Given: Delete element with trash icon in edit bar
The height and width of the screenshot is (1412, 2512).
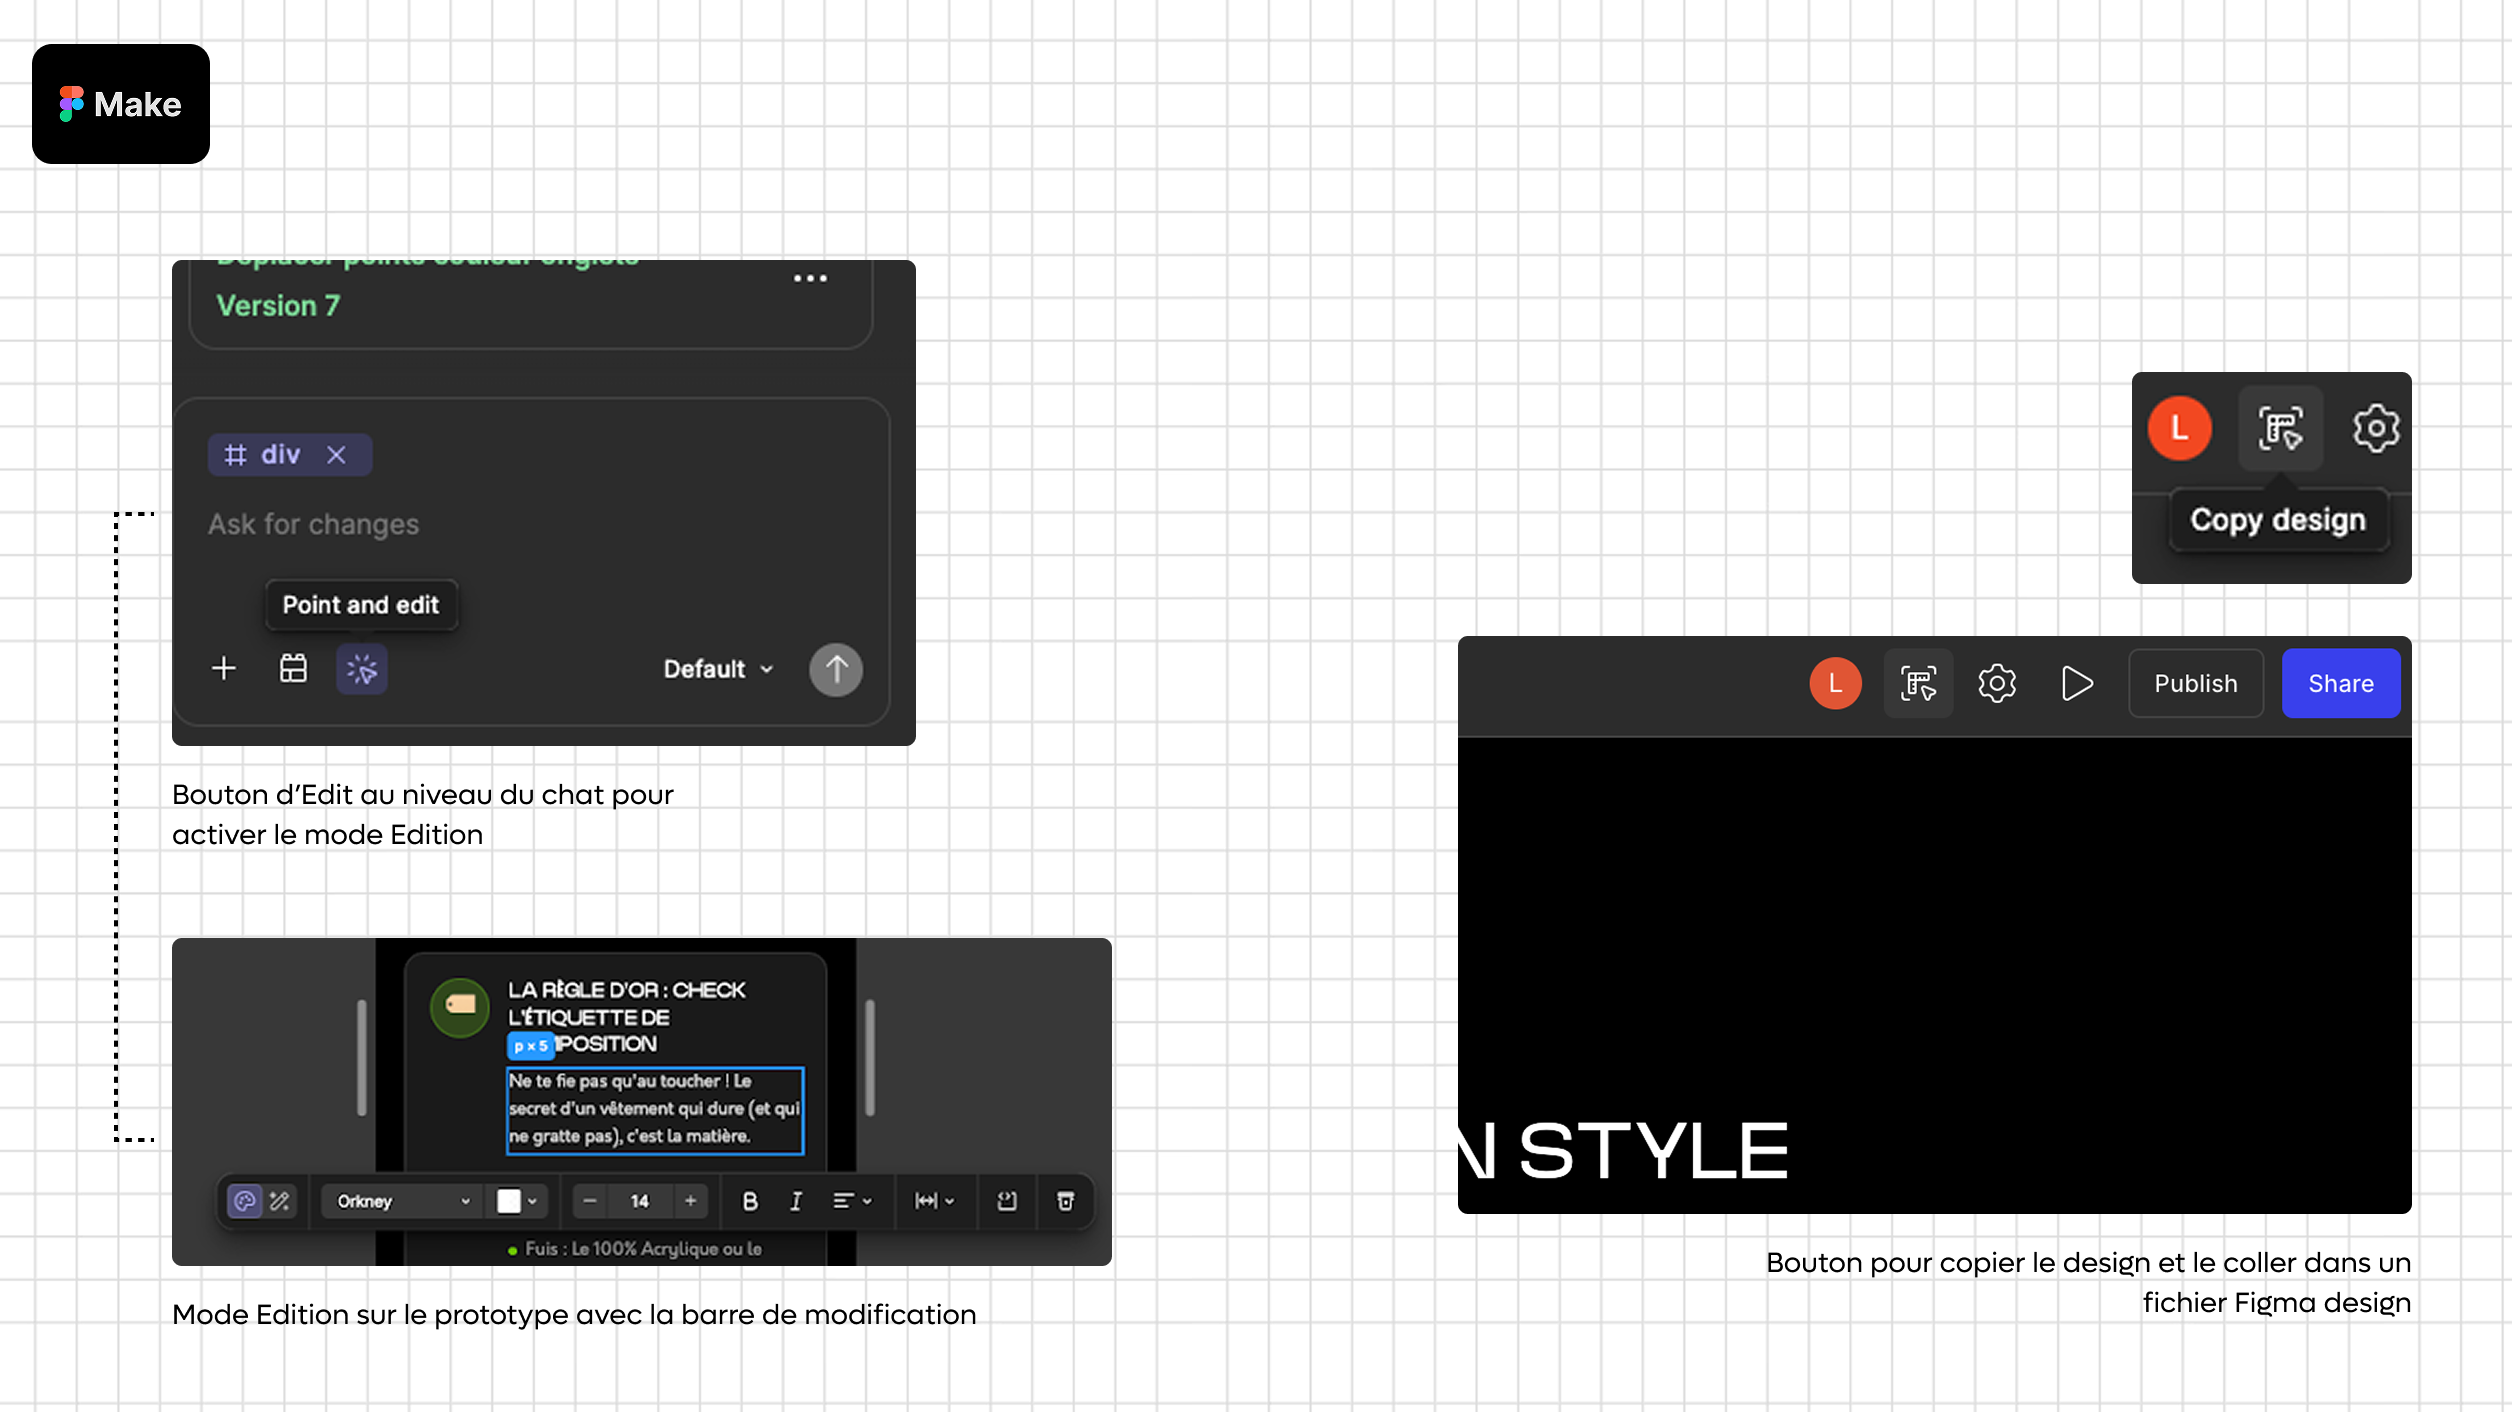Looking at the screenshot, I should click(x=1065, y=1201).
